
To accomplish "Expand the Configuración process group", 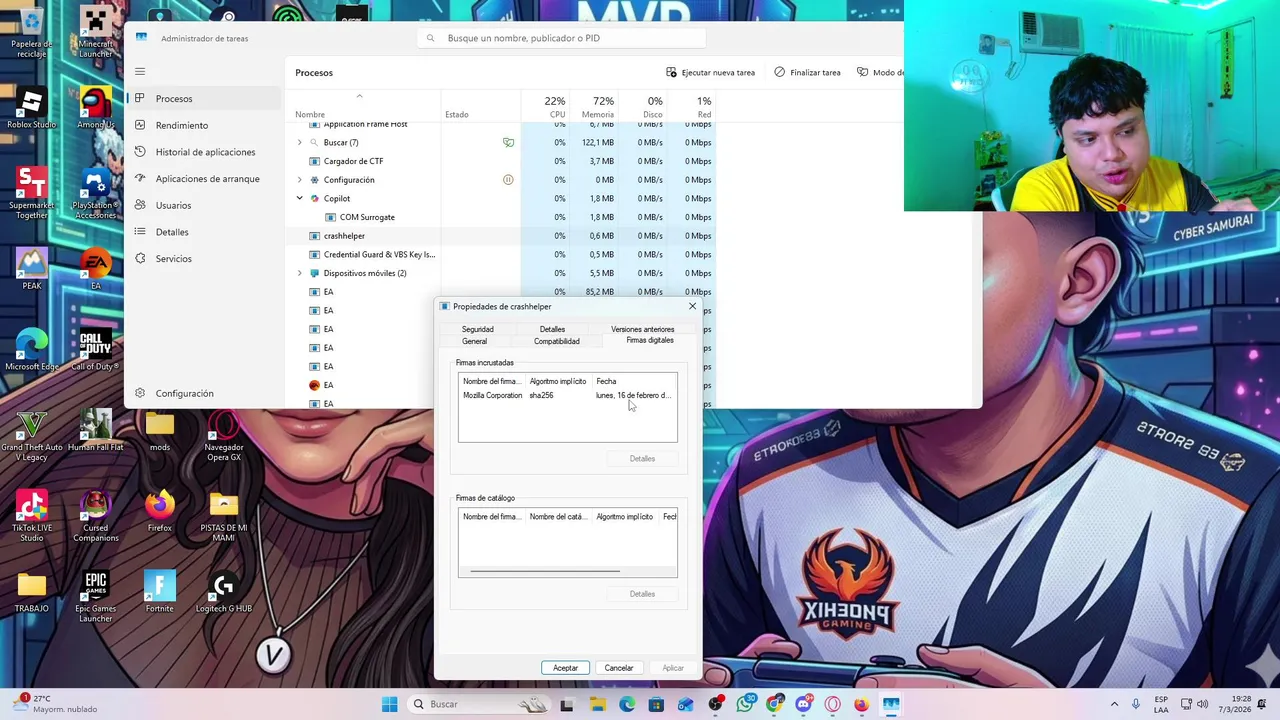I will tap(299, 180).
